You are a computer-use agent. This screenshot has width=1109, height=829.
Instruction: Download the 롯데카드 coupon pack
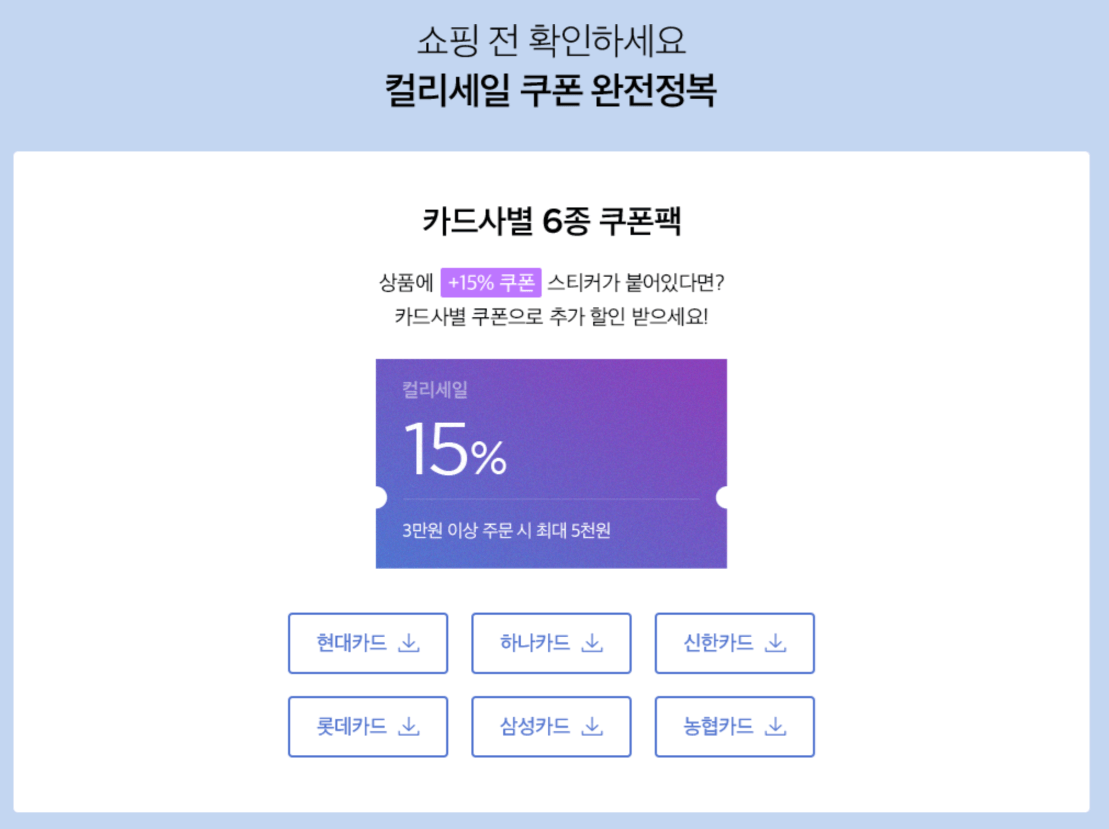[x=367, y=727]
